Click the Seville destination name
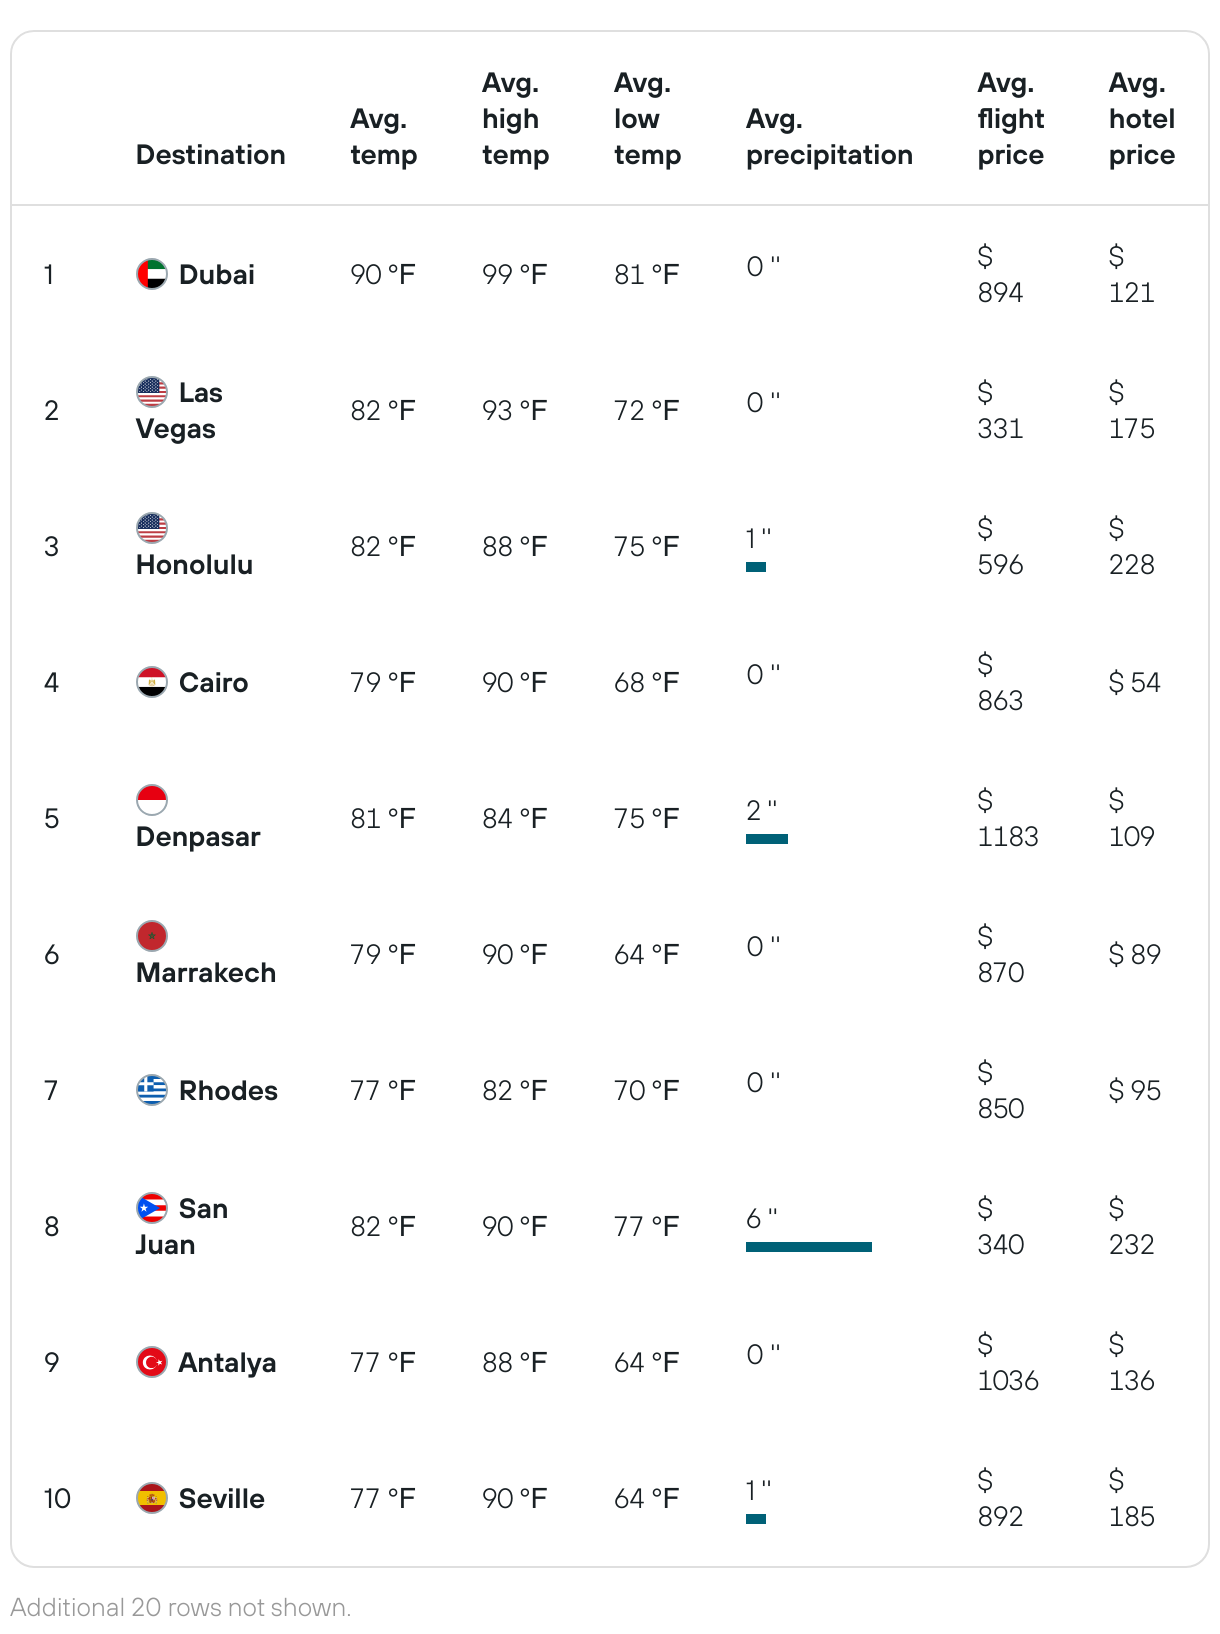 point(222,1499)
